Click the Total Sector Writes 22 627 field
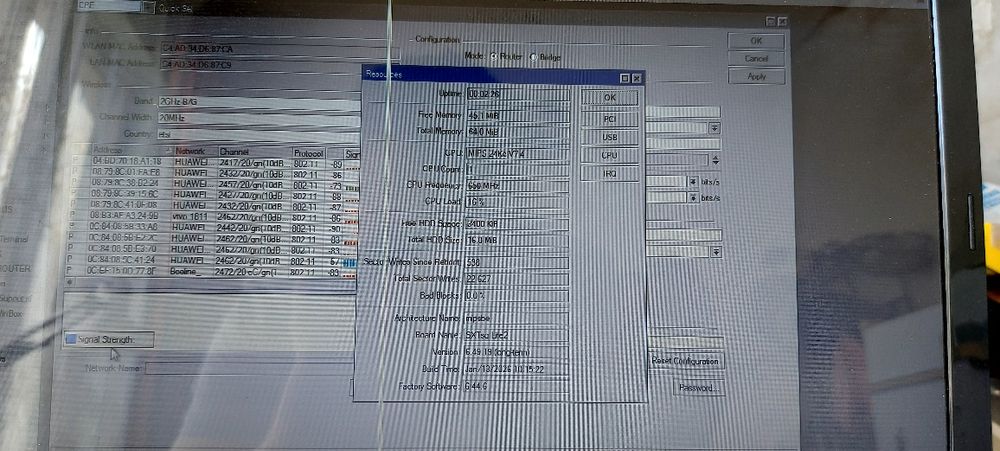This screenshot has height=451, width=1000. pos(517,279)
